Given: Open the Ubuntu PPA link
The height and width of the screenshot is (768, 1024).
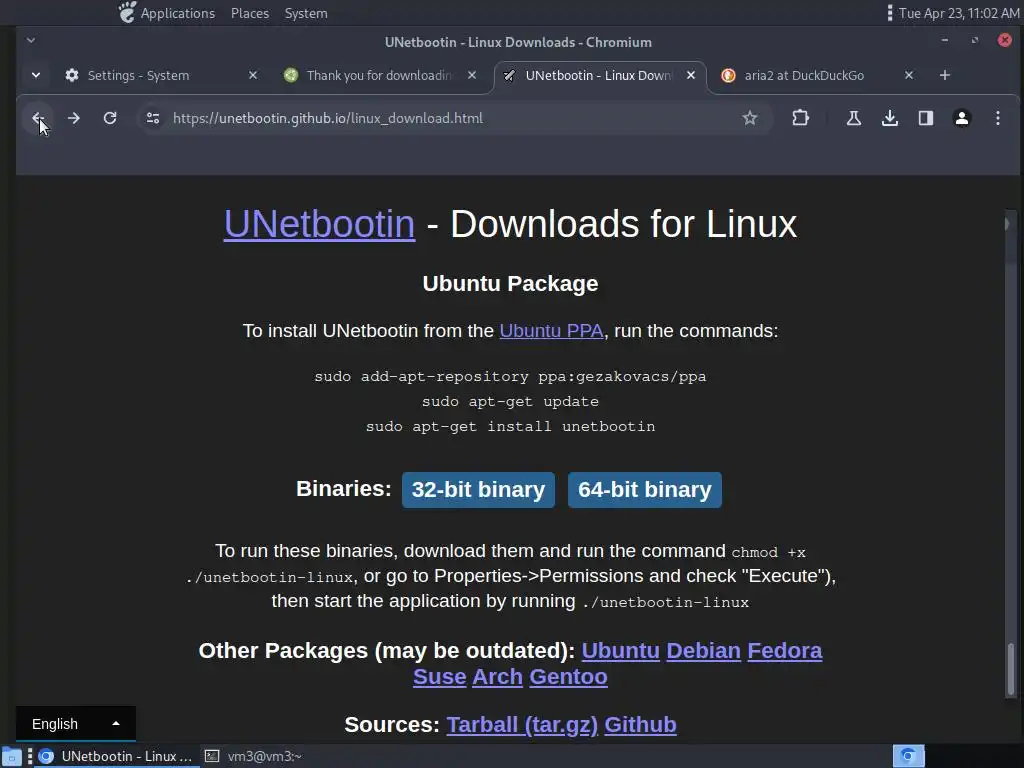Looking at the screenshot, I should click(551, 330).
